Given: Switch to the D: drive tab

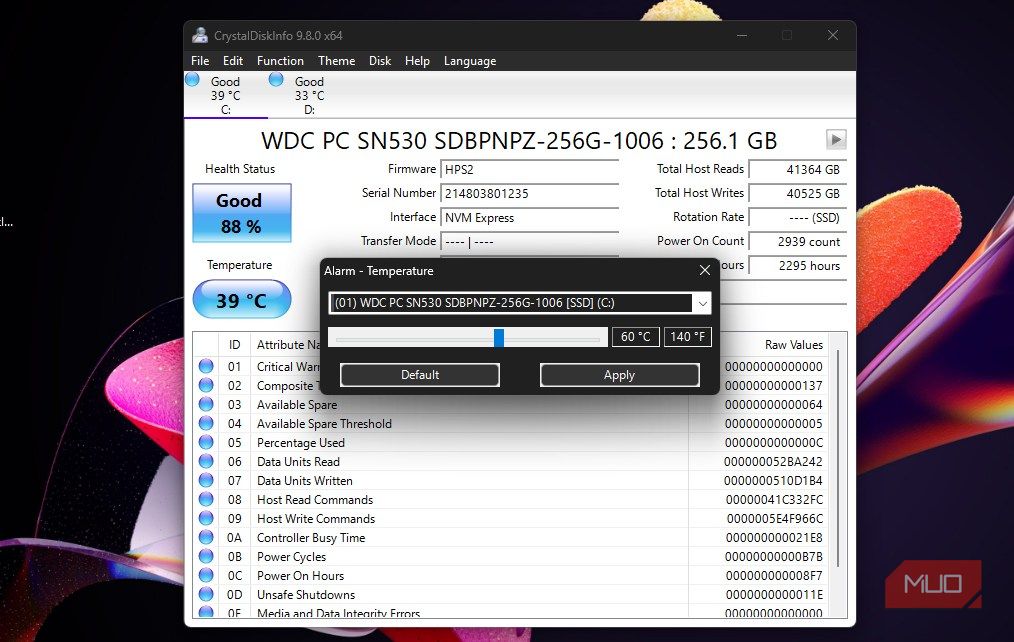Looking at the screenshot, I should 310,95.
